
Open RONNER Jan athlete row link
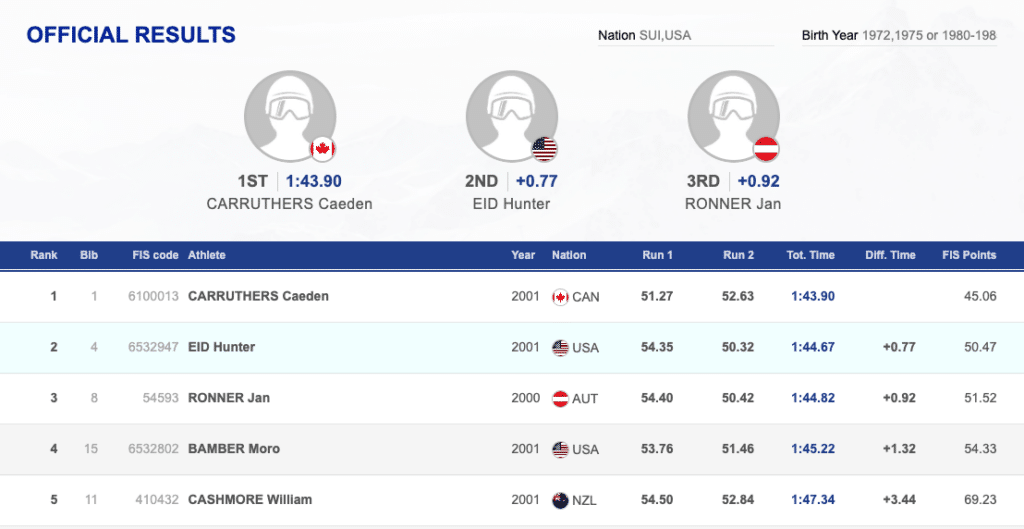pyautogui.click(x=229, y=398)
